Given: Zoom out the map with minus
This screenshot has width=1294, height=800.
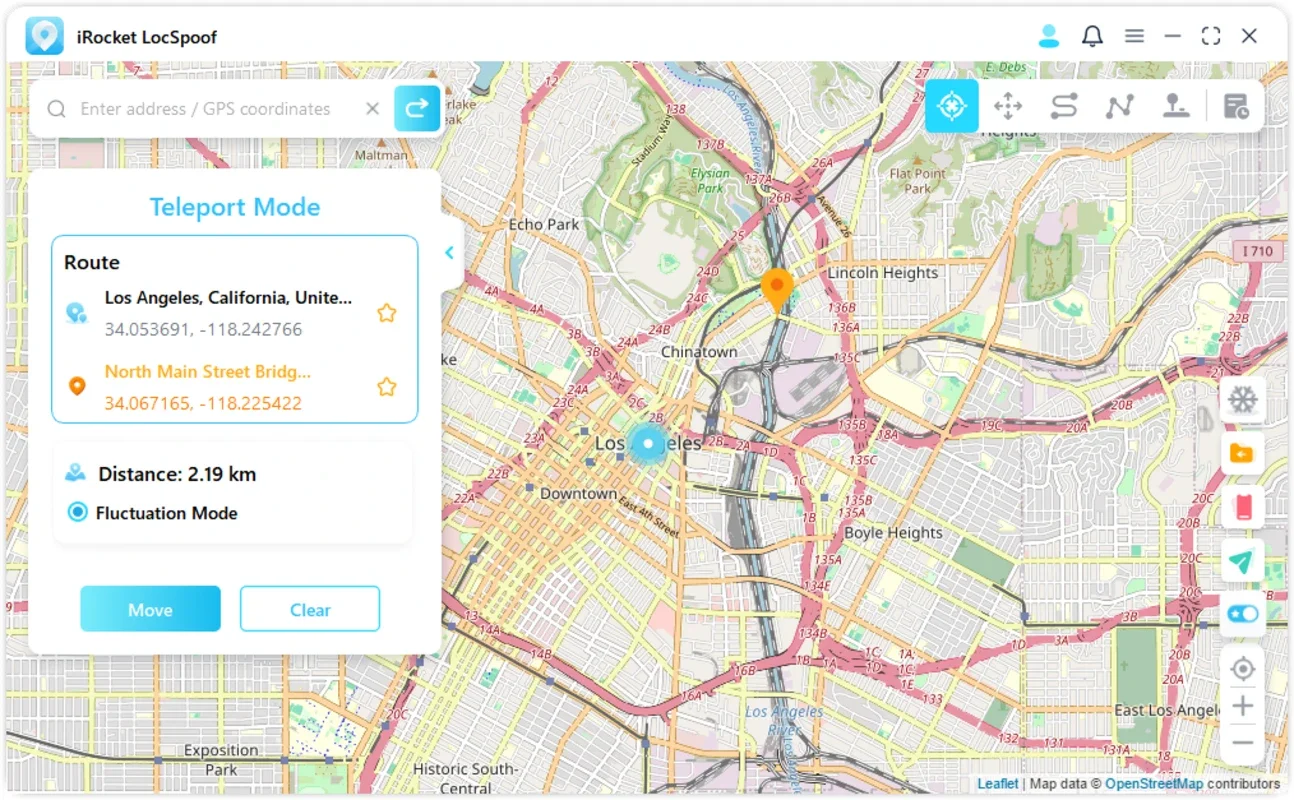Looking at the screenshot, I should (x=1242, y=743).
